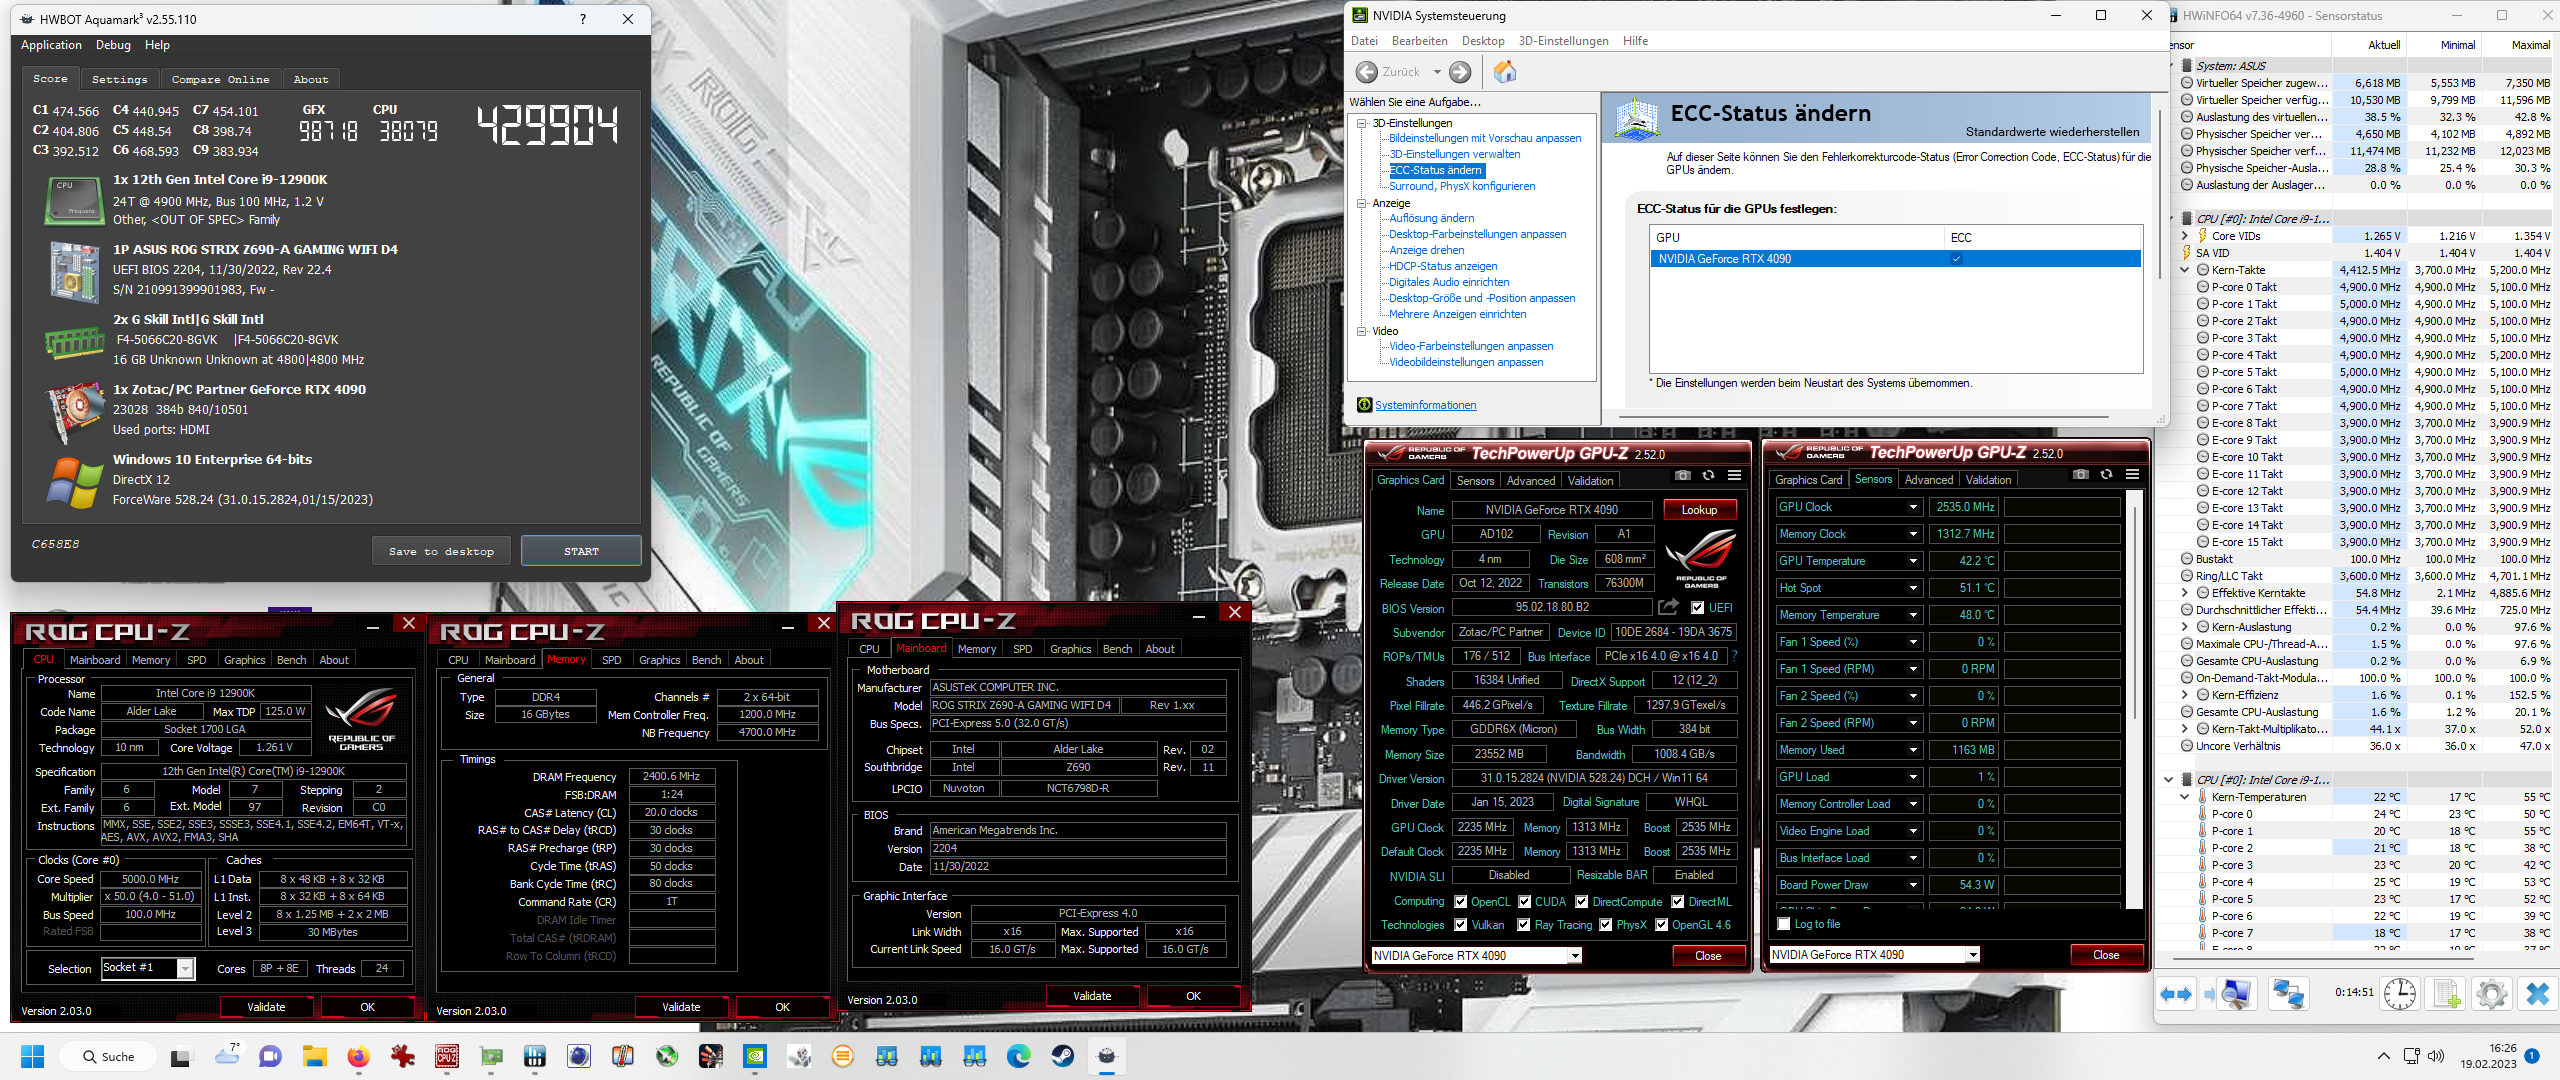Open the Bench tab in the Mainboard CPU-Z window
Viewport: 2560px width, 1080px height.
click(x=1117, y=649)
